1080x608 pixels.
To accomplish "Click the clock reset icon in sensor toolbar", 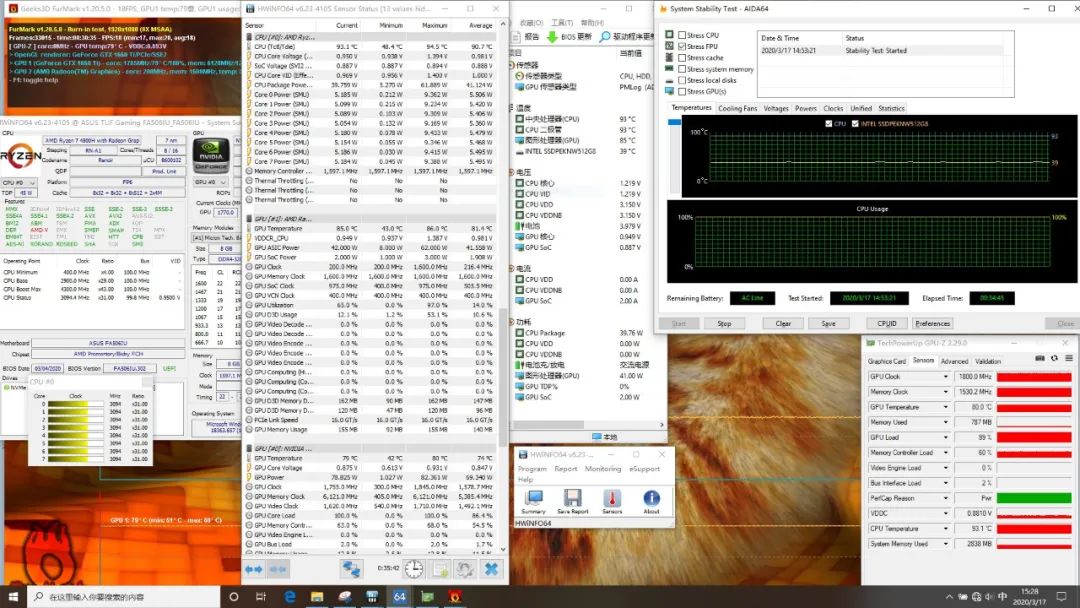I will [413, 568].
